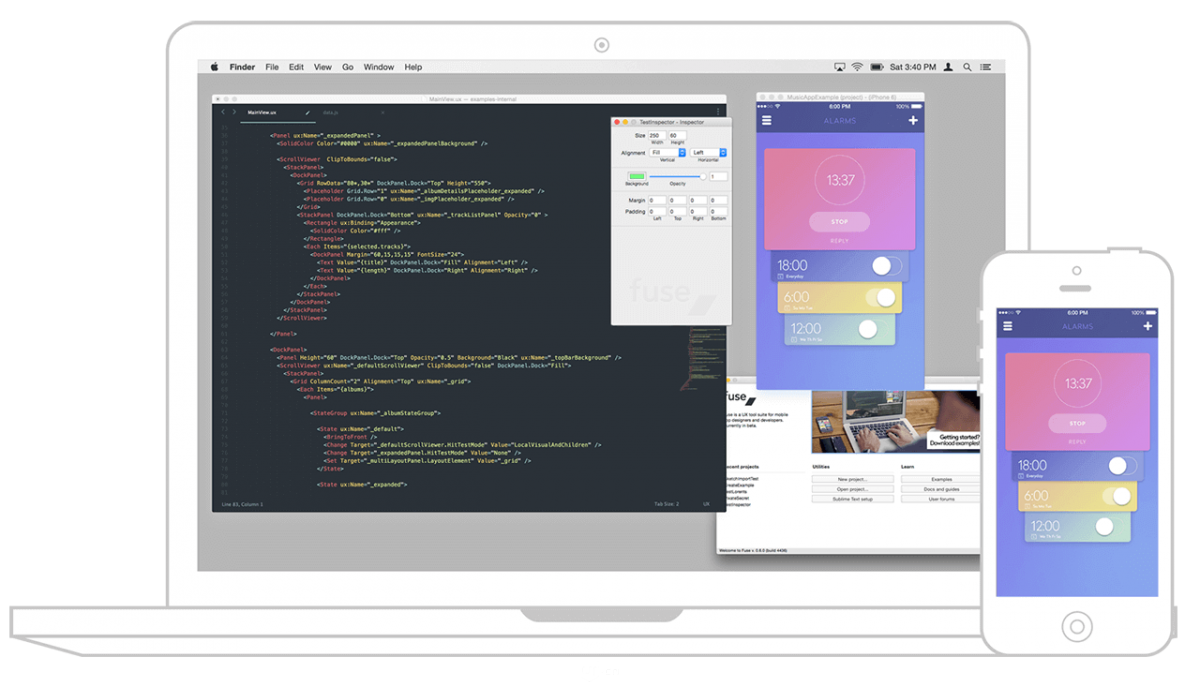Tap STOP button on white iPhone mockup
The image size is (1200, 687).
click(1077, 423)
